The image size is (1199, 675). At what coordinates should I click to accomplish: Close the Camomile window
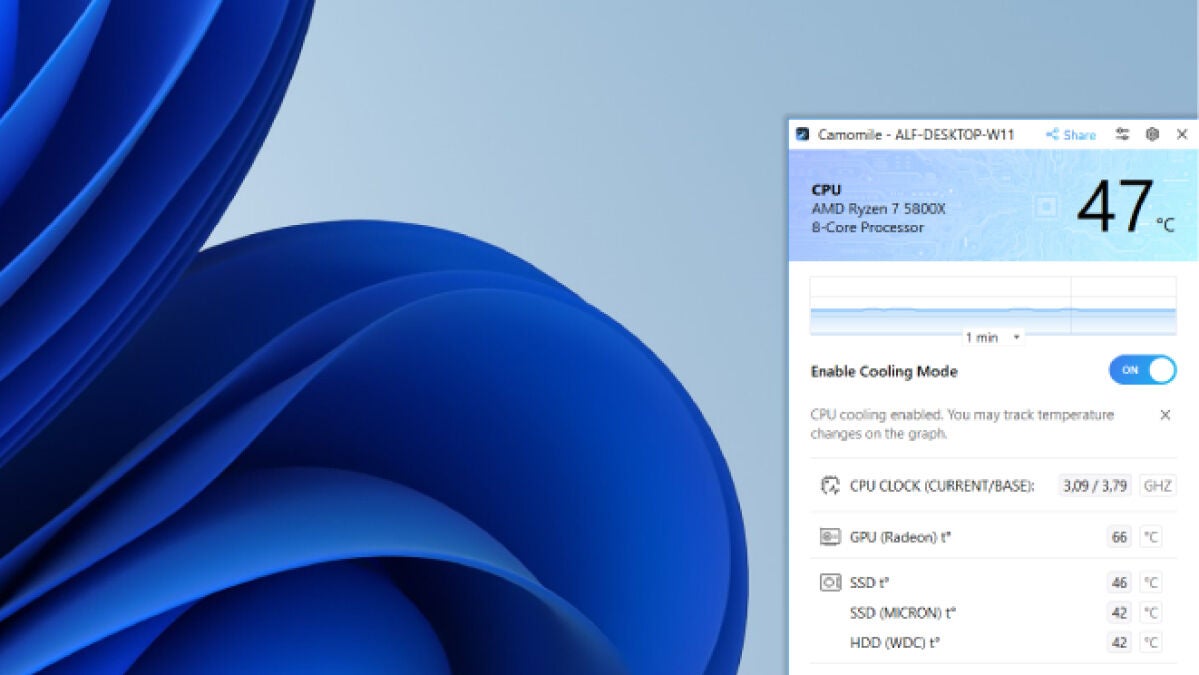click(1182, 134)
